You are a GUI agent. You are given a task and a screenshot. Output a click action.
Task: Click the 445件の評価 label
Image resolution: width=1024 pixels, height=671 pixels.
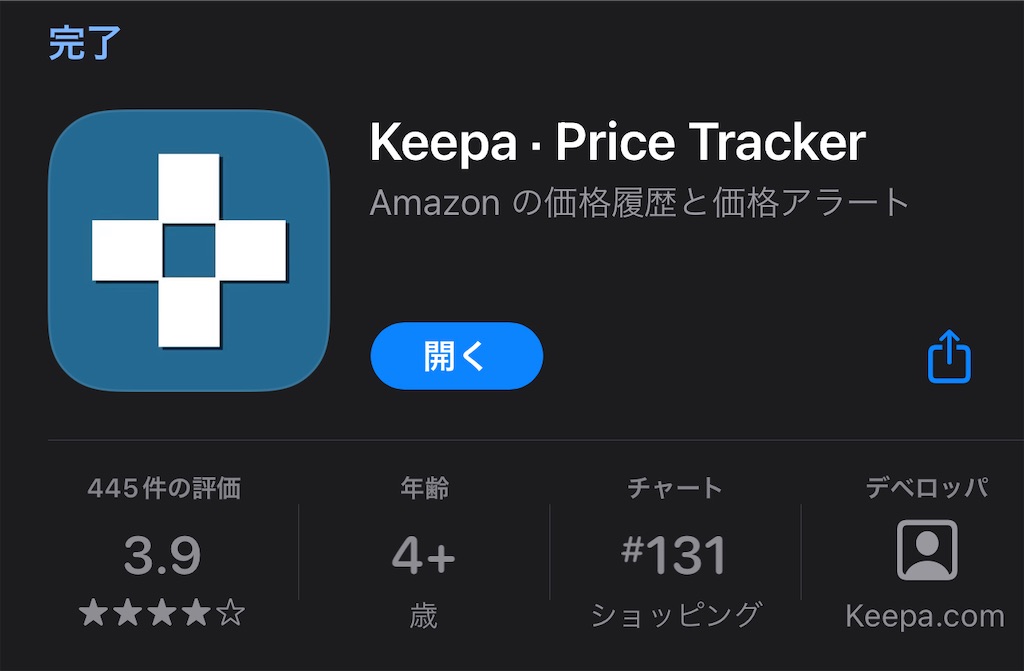tap(164, 488)
